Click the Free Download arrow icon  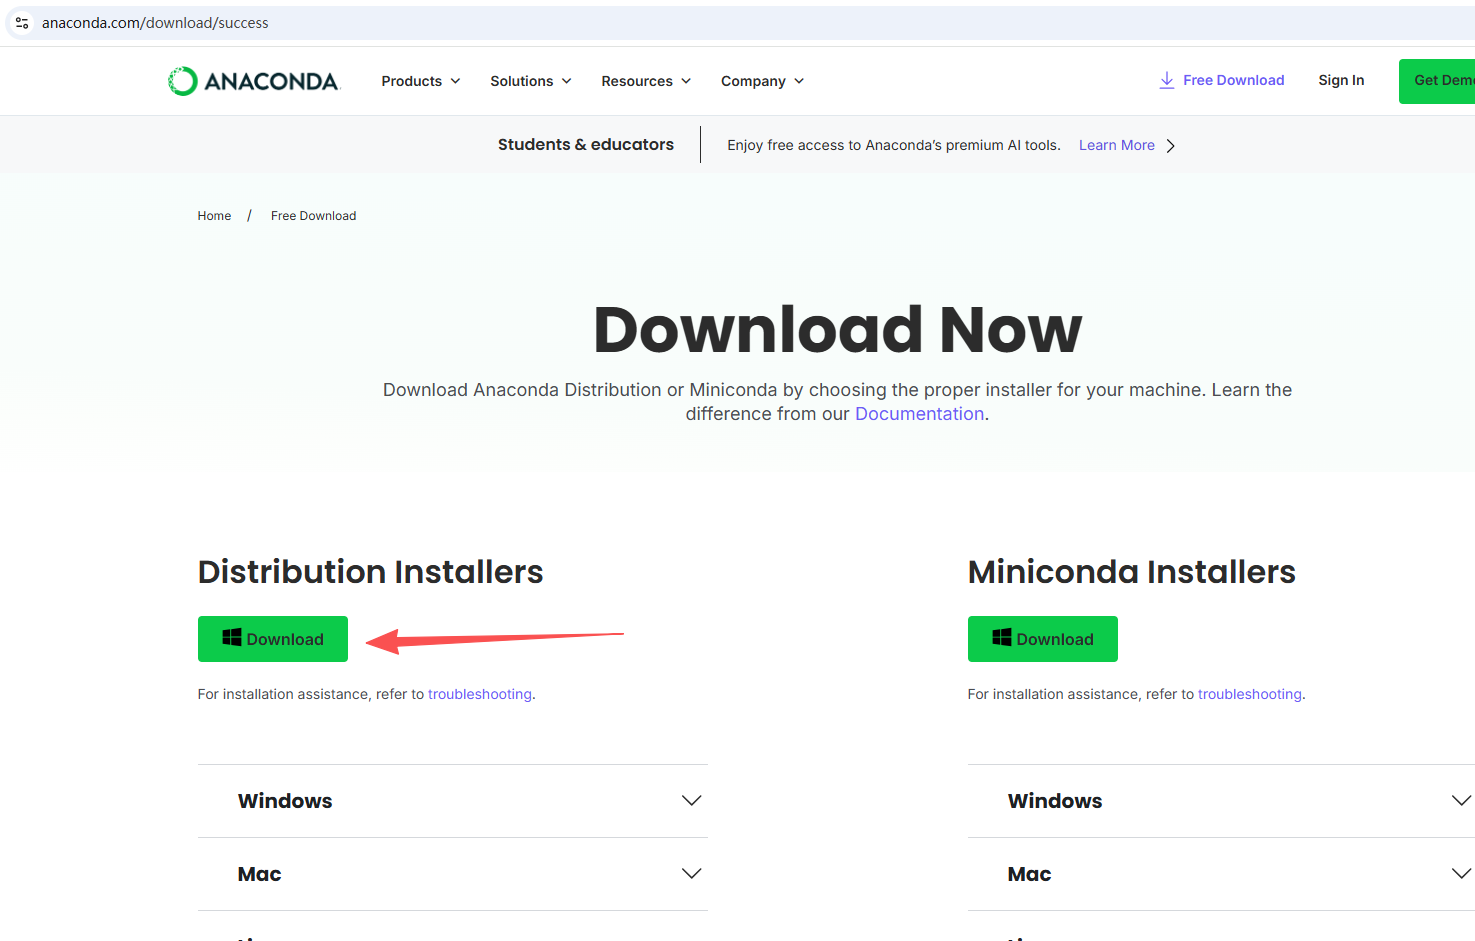[1166, 80]
